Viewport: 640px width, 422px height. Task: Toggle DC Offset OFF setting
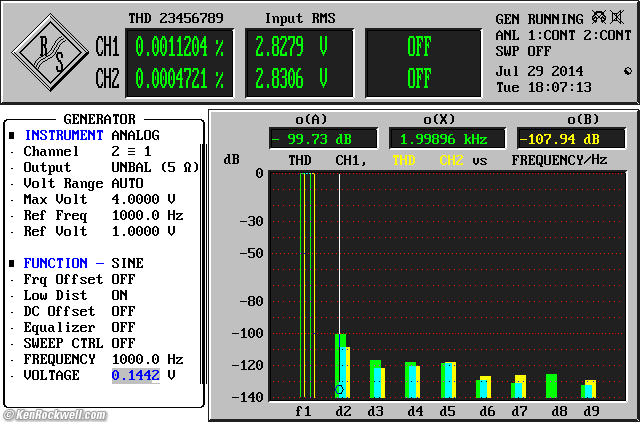pyautogui.click(x=123, y=311)
